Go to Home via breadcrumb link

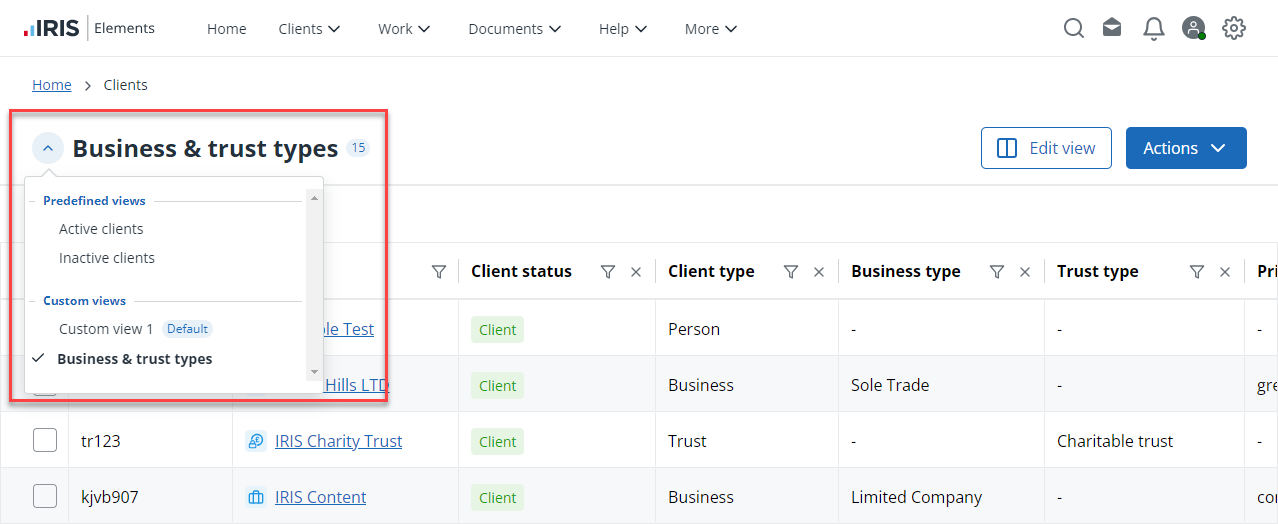[x=52, y=85]
